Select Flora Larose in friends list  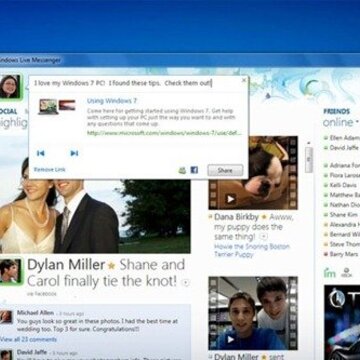pyautogui.click(x=343, y=175)
